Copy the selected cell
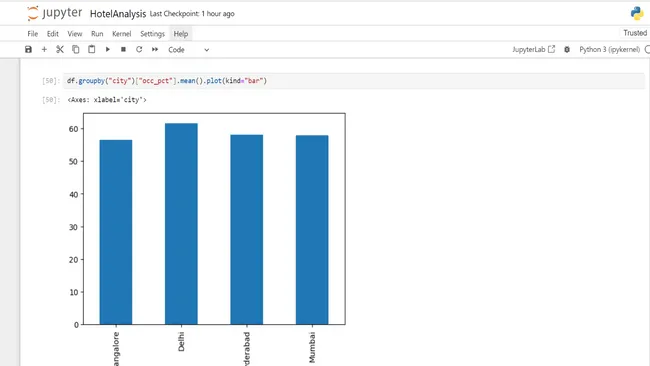The height and width of the screenshot is (366, 650). click(x=75, y=49)
